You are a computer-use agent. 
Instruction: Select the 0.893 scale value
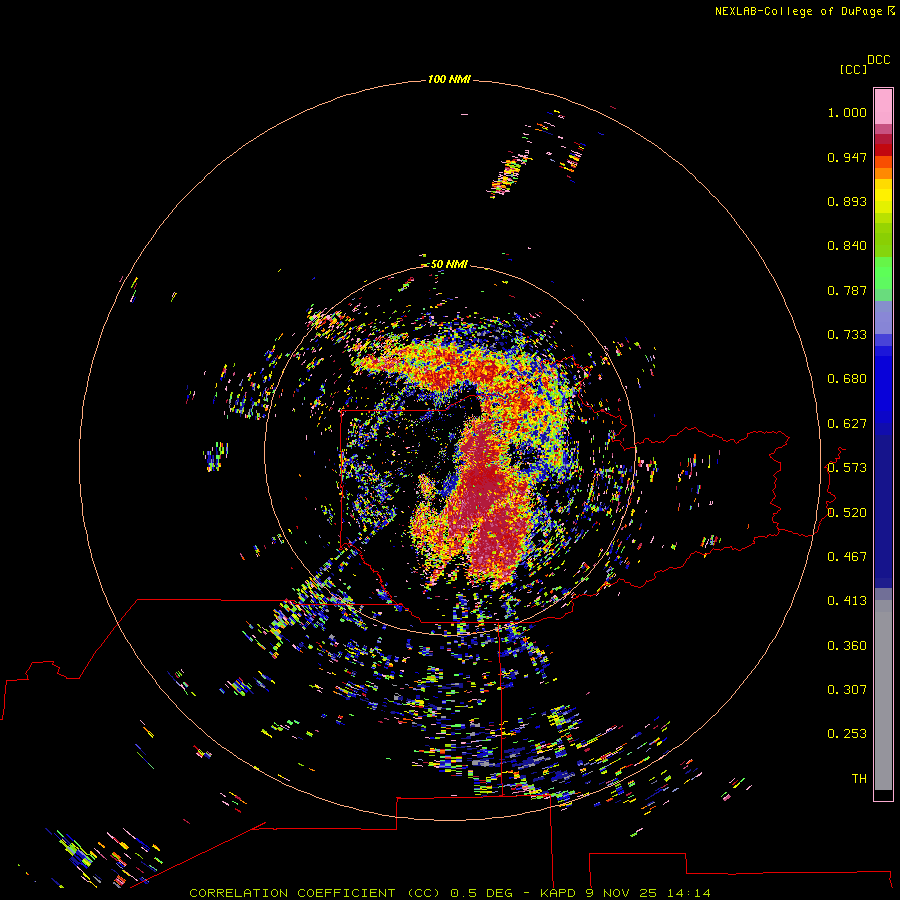[x=847, y=201]
